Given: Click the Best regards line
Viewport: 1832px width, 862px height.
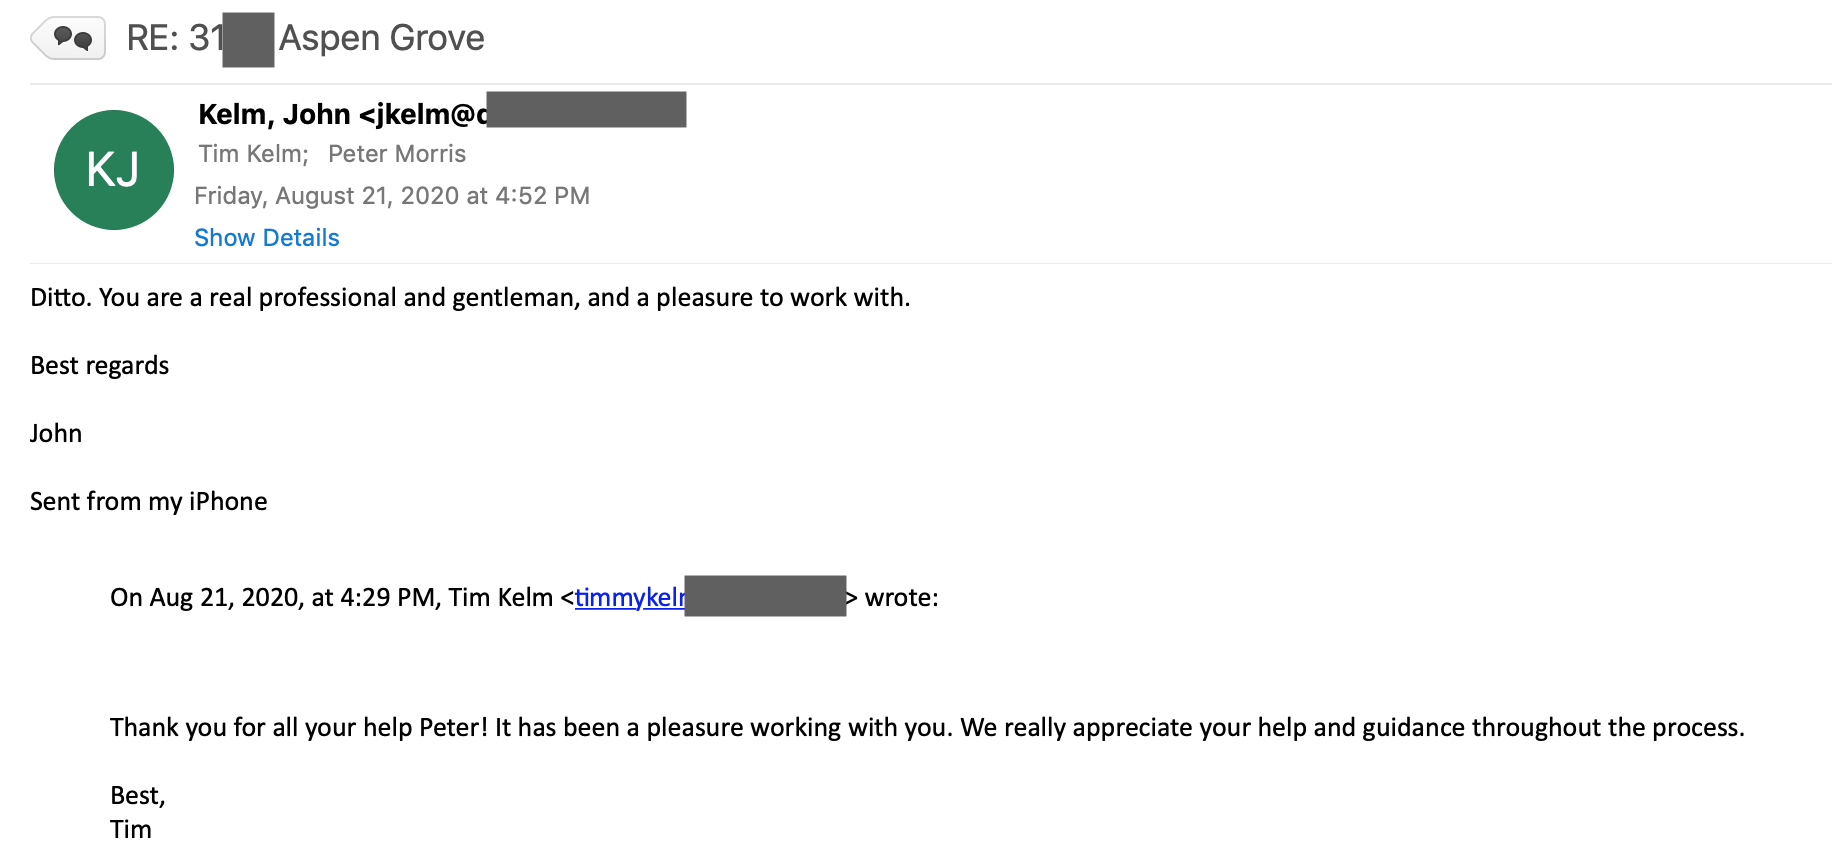Looking at the screenshot, I should 100,366.
